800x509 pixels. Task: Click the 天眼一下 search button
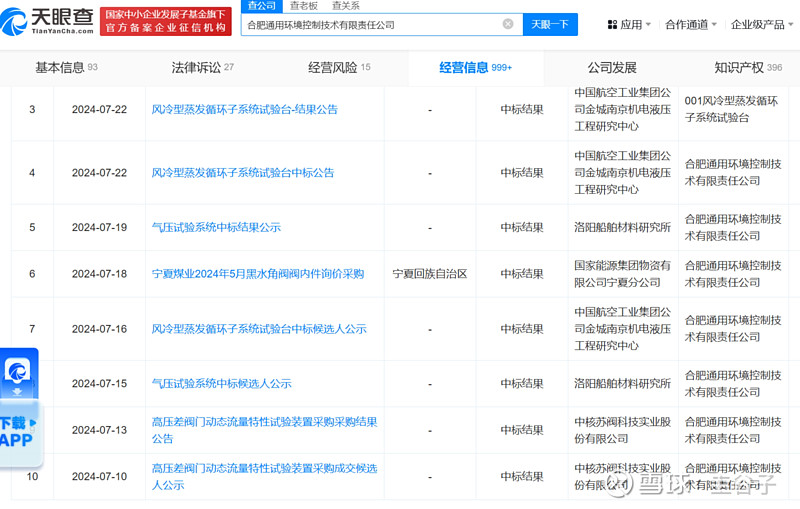coord(550,24)
